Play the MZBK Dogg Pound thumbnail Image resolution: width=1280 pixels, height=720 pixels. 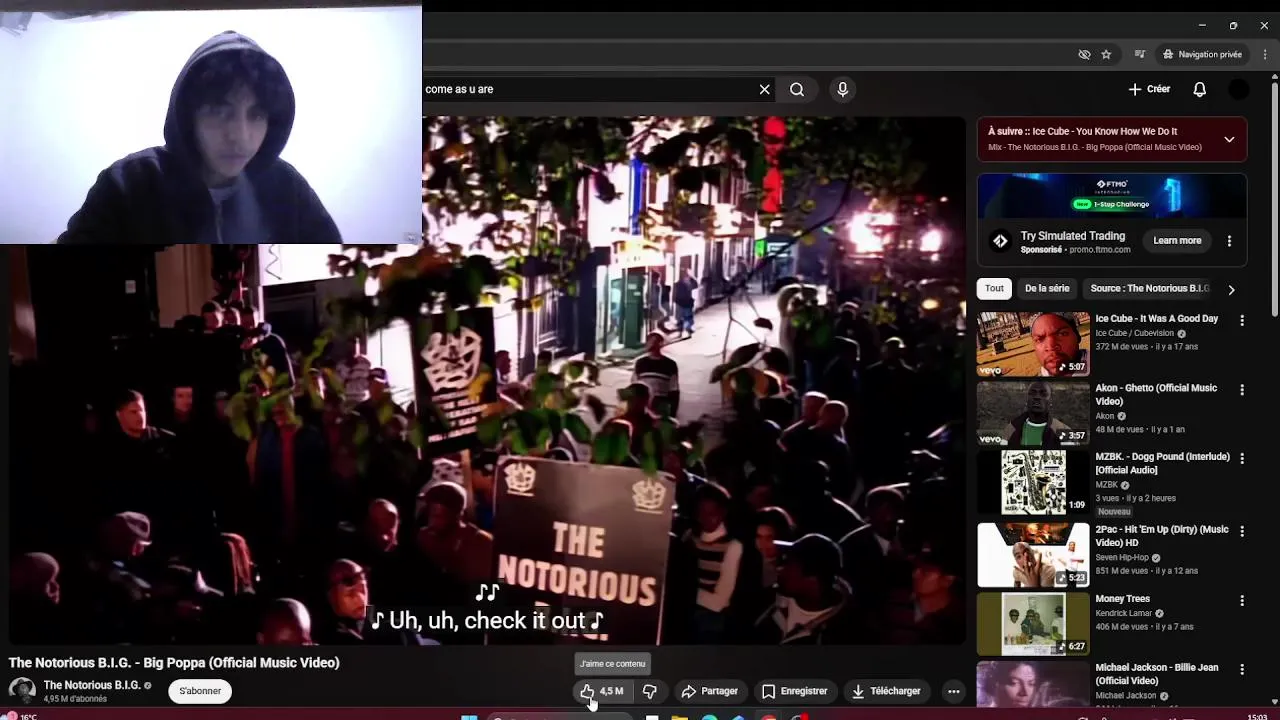pos(1033,482)
